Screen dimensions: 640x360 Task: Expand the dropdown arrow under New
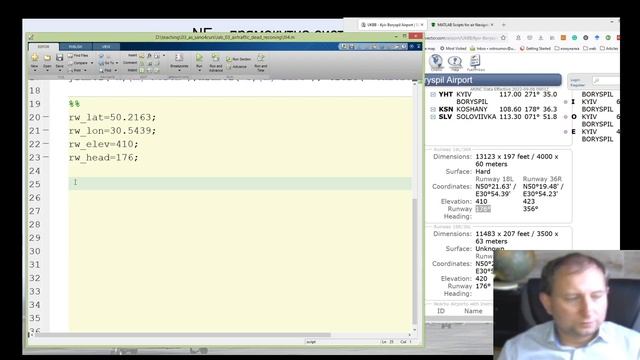pyautogui.click(x=35, y=71)
